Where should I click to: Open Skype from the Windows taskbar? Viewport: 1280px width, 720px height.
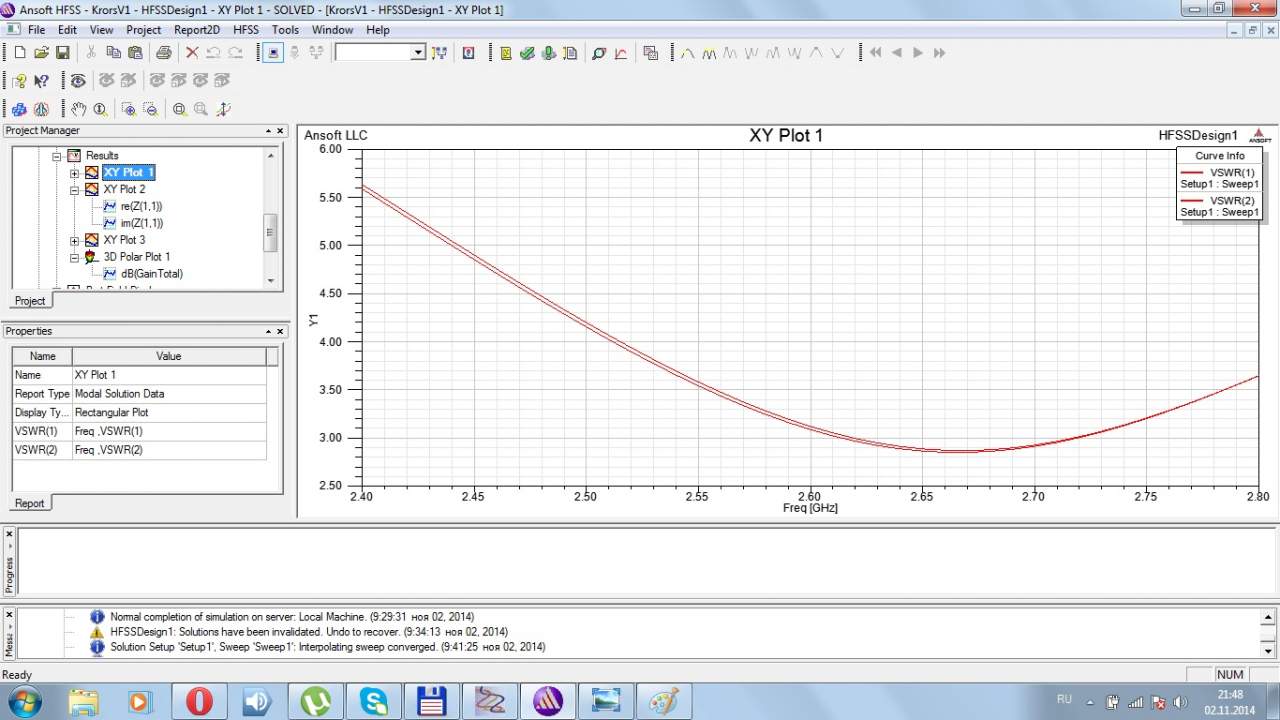coord(374,701)
